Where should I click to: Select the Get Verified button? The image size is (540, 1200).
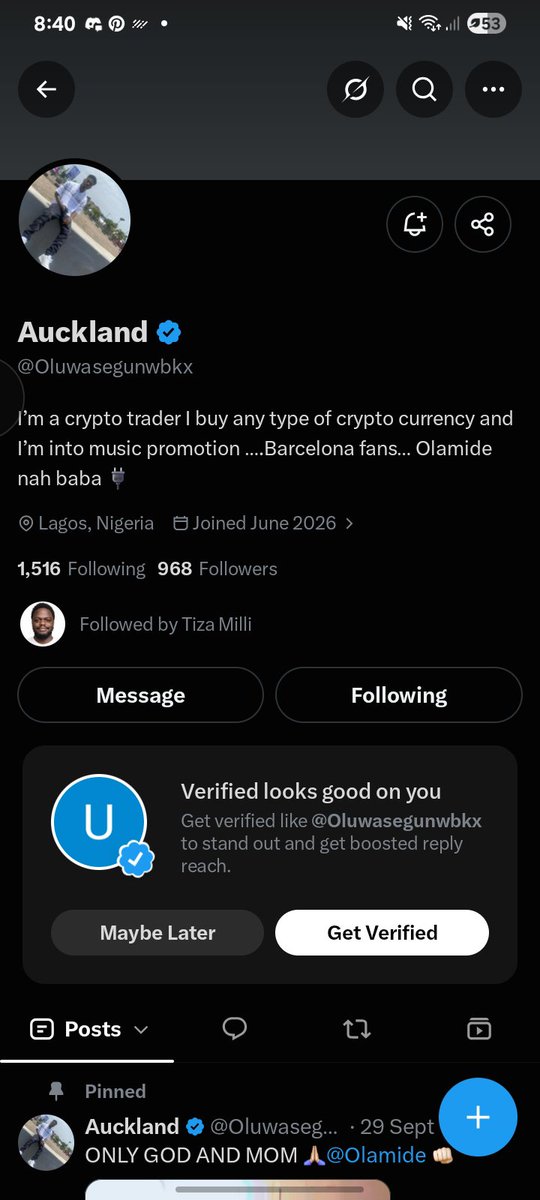tap(382, 932)
